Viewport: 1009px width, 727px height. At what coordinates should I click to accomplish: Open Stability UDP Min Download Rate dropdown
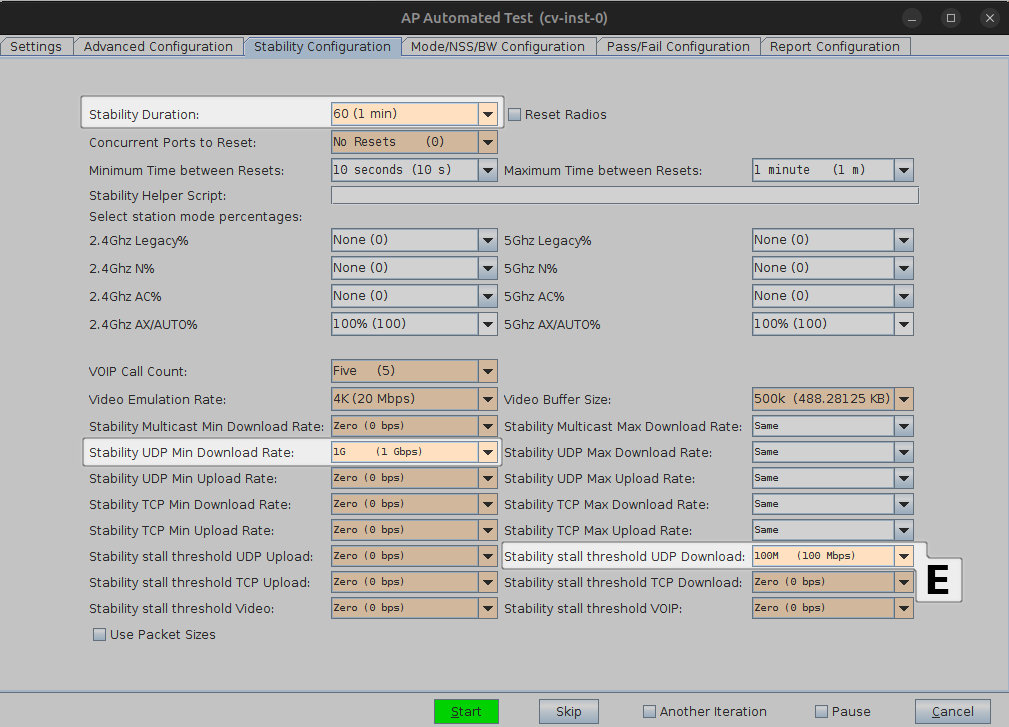pos(487,452)
